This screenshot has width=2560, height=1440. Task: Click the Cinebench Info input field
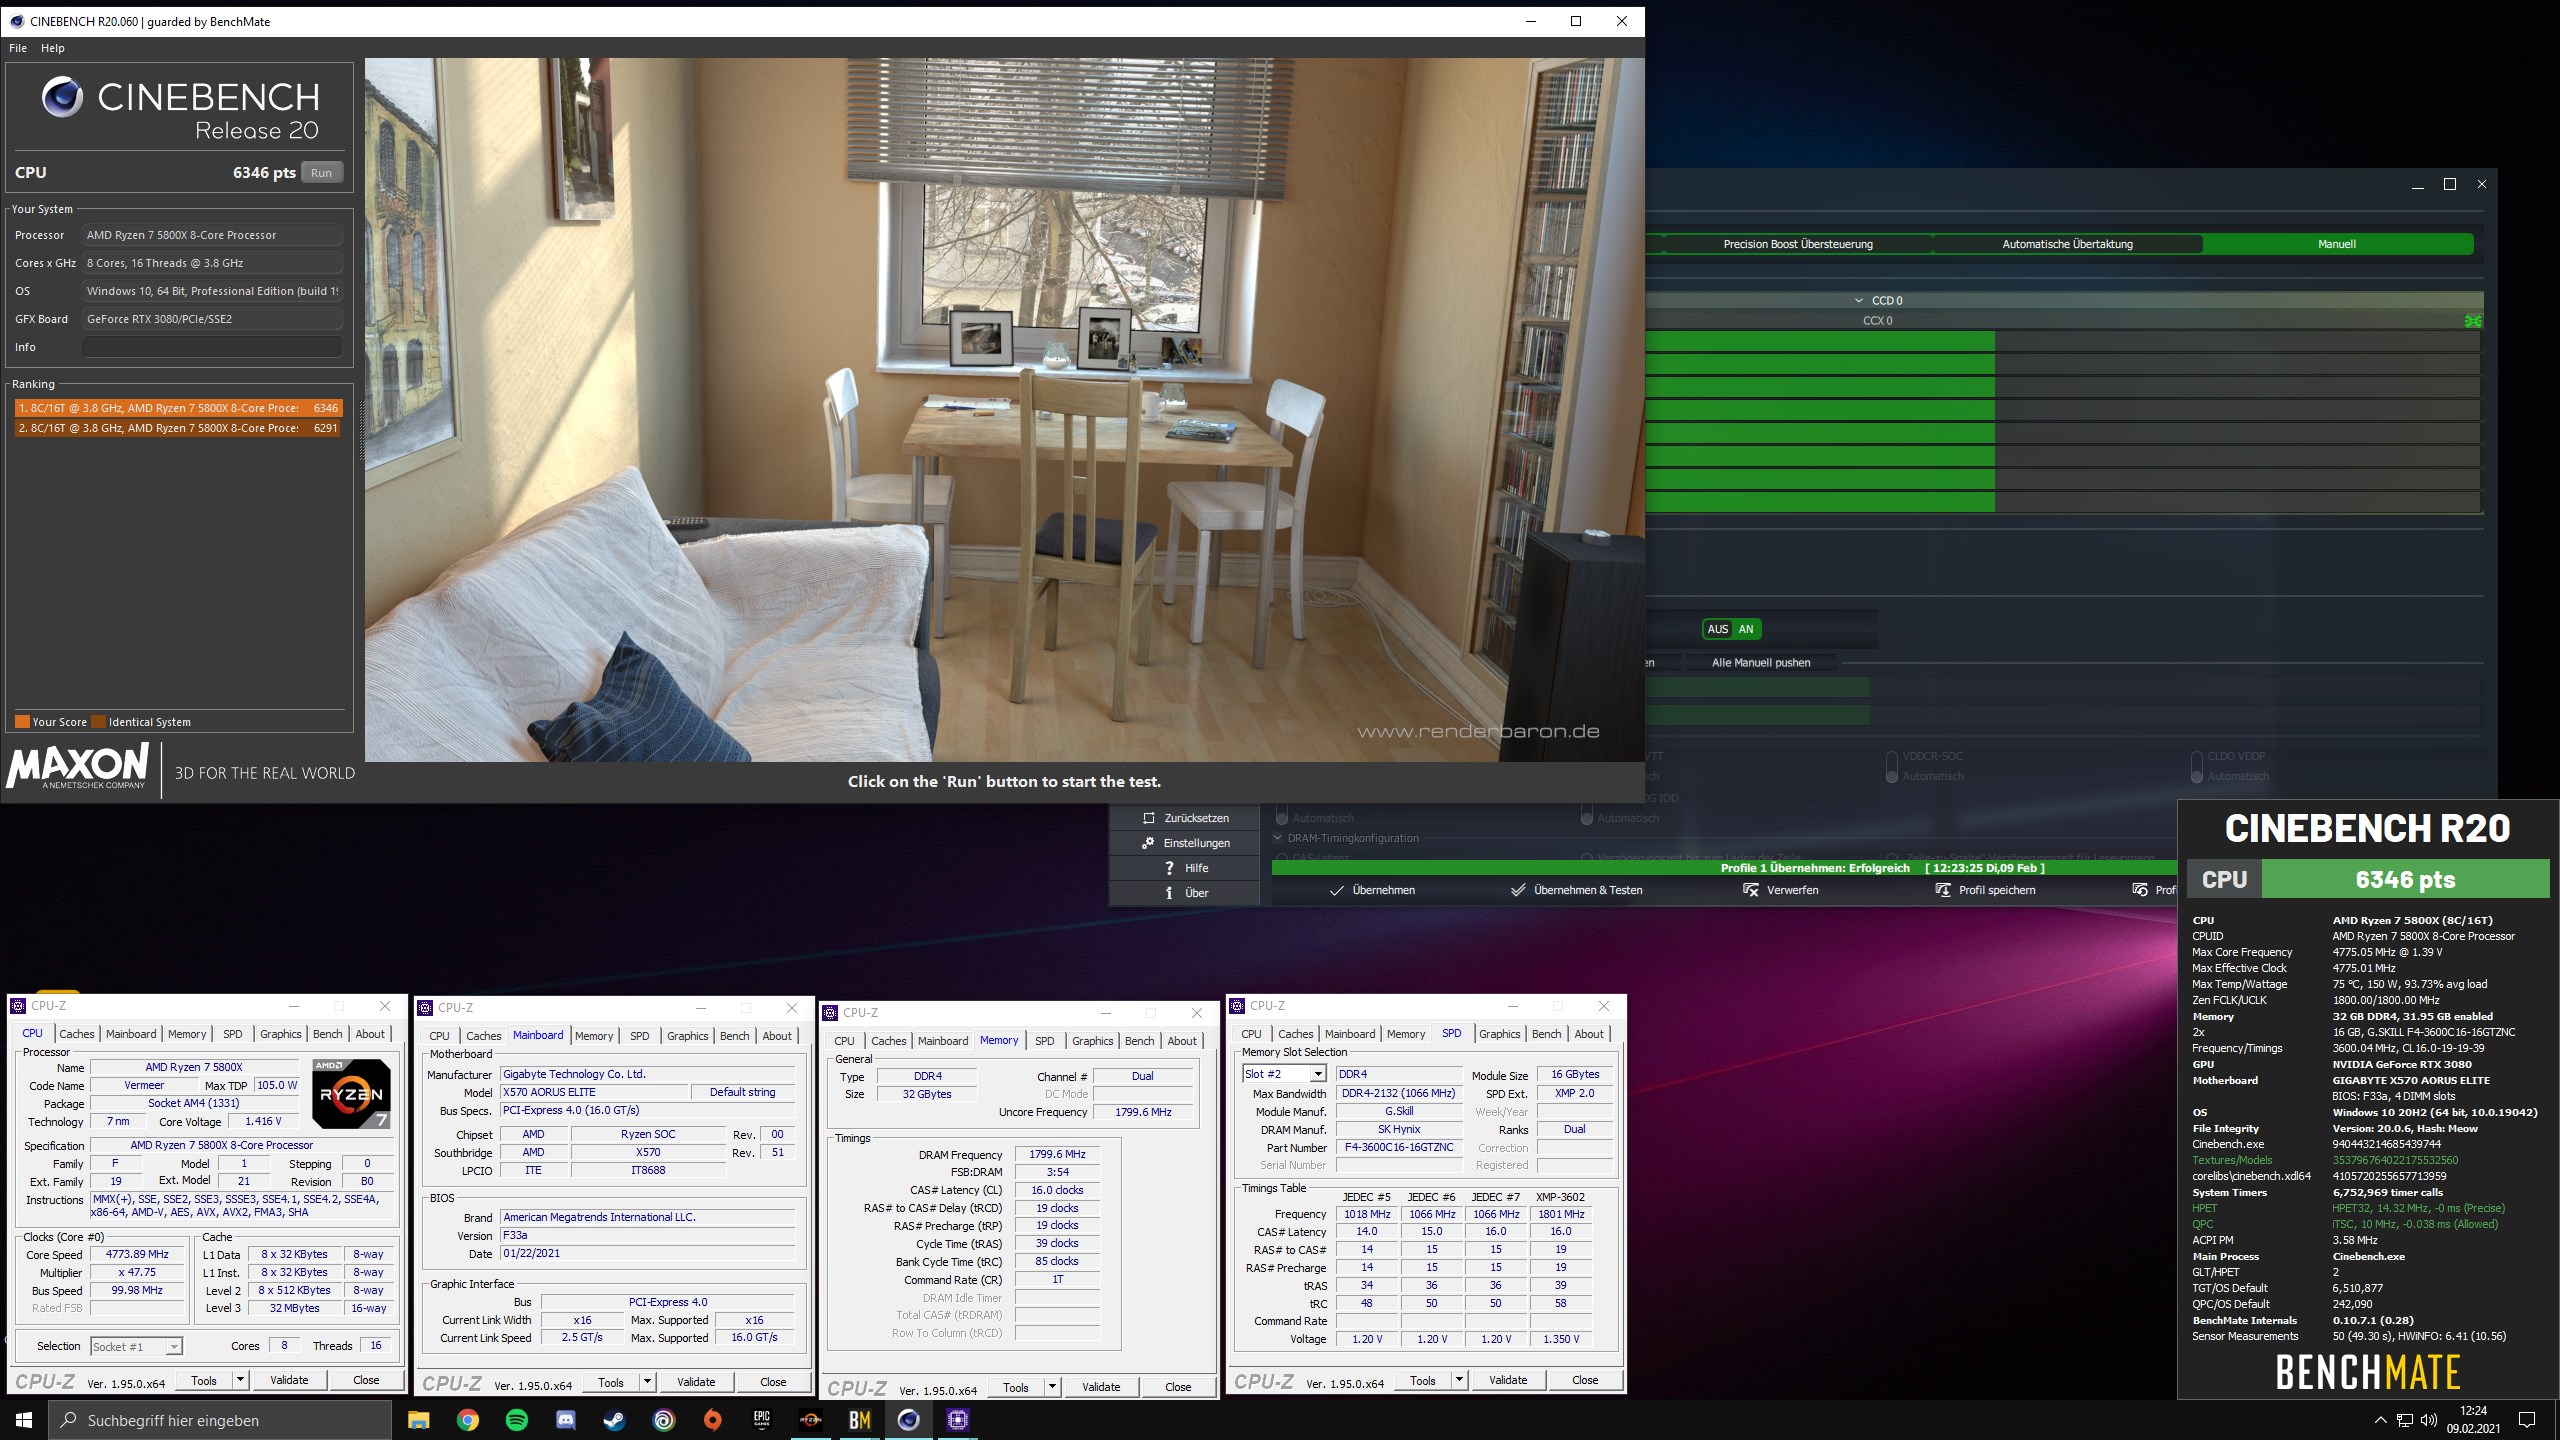(213, 347)
